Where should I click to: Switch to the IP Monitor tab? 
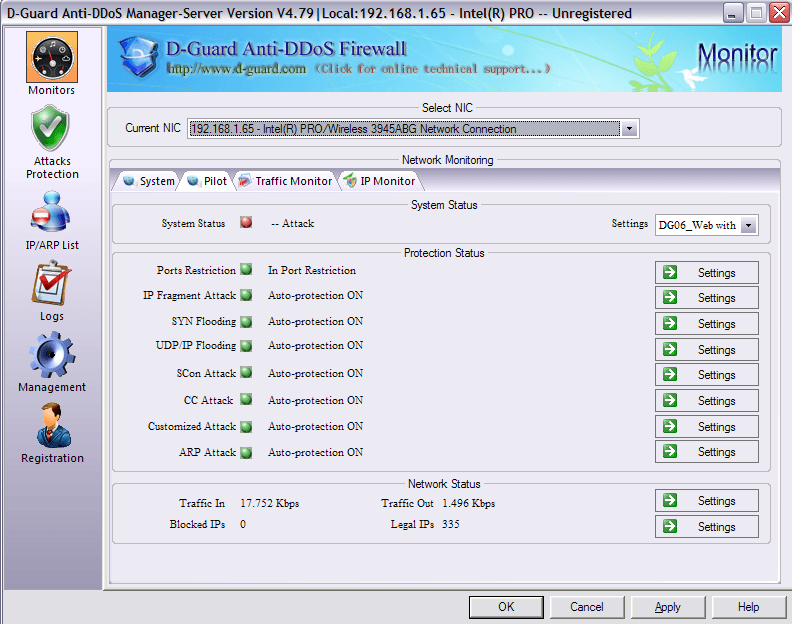[x=380, y=181]
